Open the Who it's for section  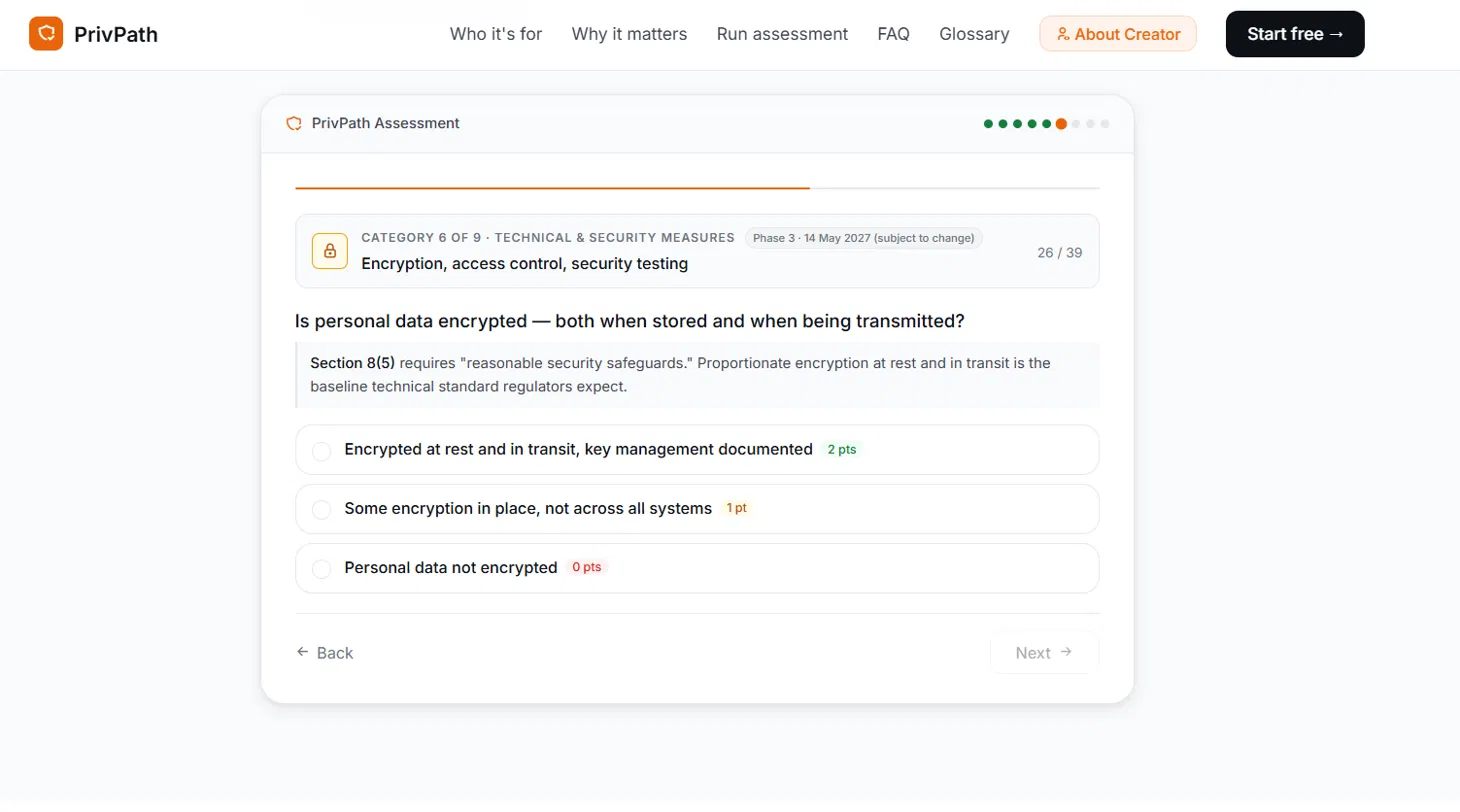tap(496, 34)
